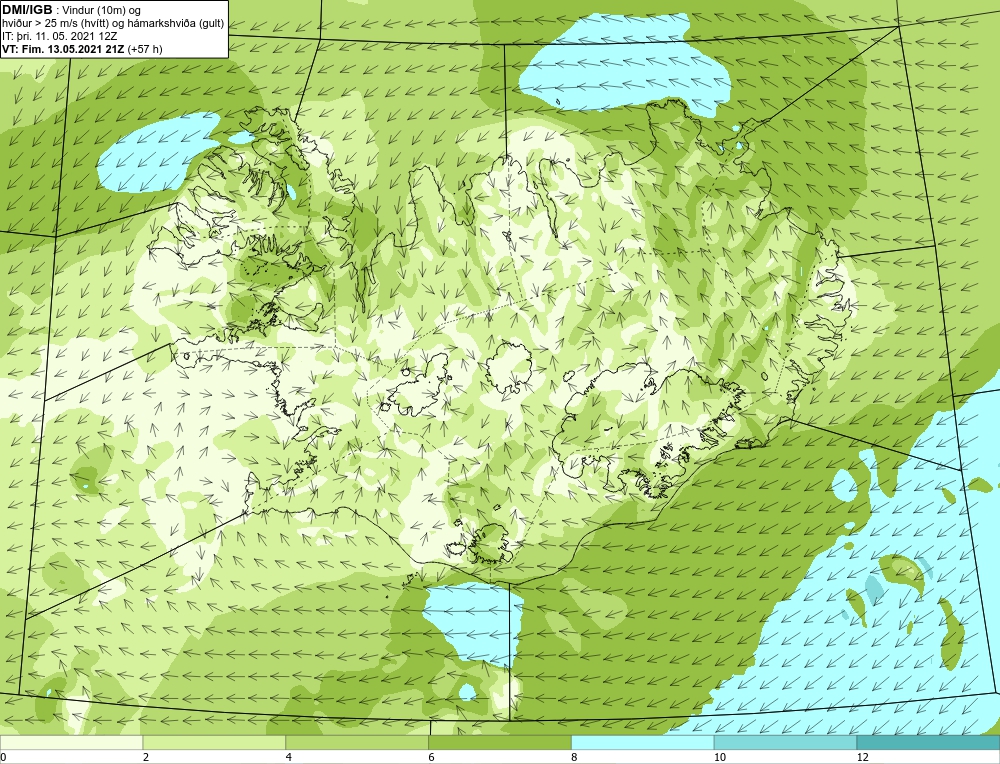The image size is (1000, 764).
Task: Click the "hviður > 25 m/s (hvítt)" line
Action: [x=54, y=23]
